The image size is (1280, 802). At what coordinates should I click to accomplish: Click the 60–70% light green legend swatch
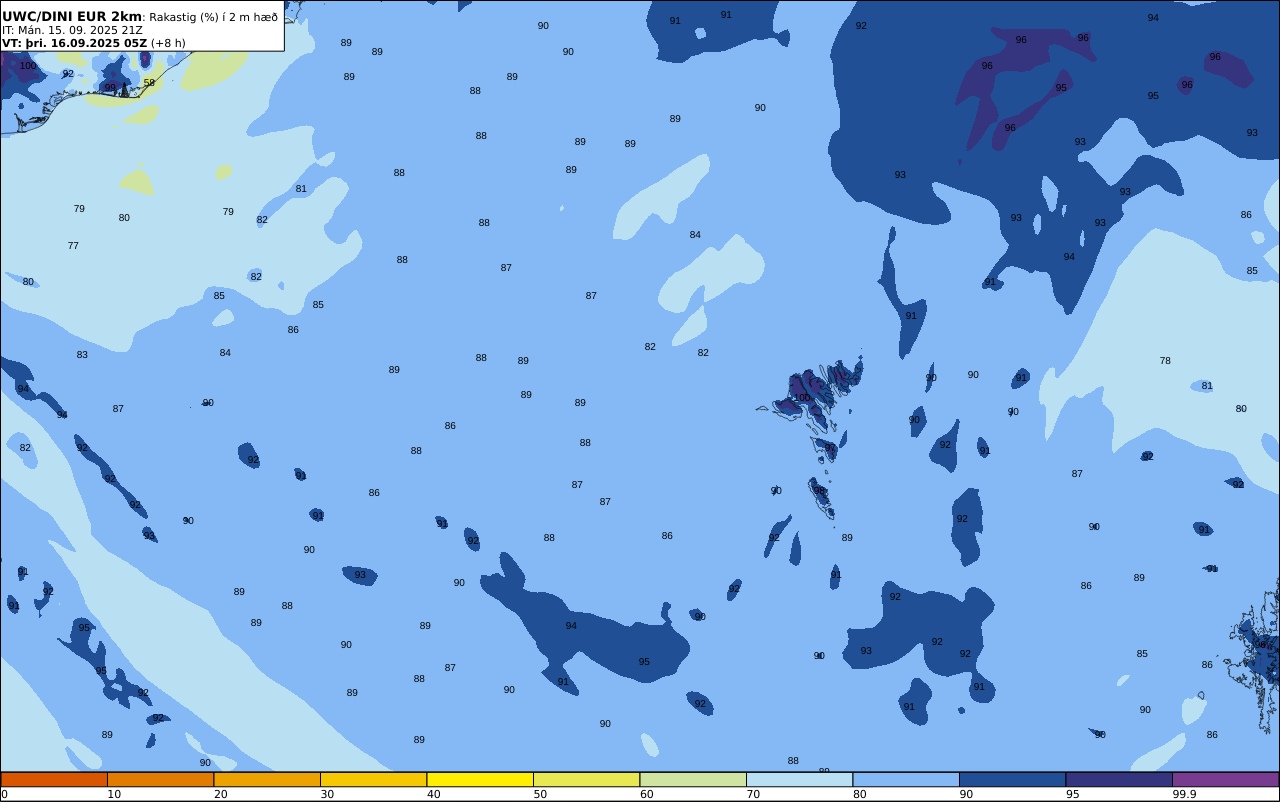click(693, 779)
